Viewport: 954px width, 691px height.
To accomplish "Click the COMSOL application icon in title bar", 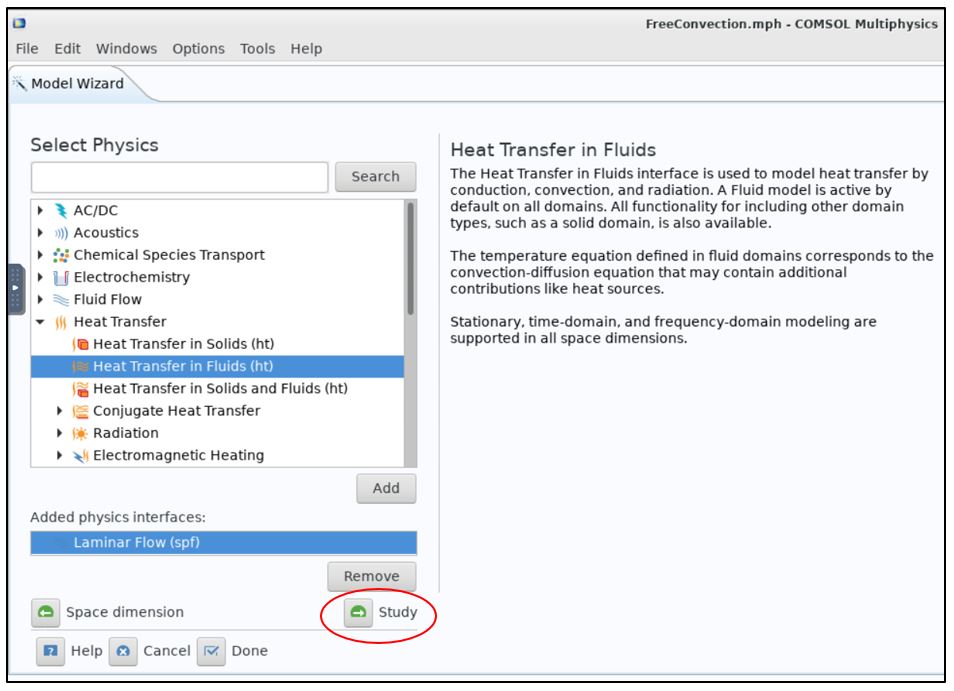I will tap(19, 24).
